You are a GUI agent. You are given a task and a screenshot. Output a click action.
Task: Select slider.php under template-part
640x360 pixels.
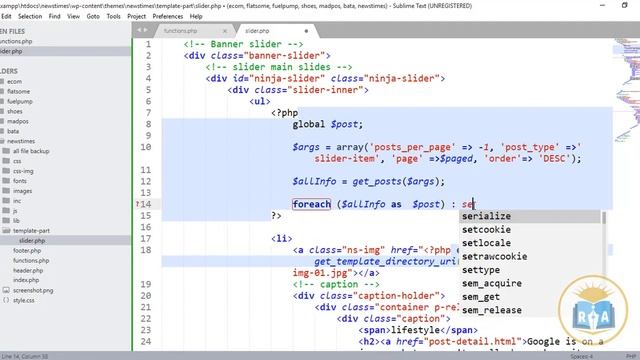[32, 240]
